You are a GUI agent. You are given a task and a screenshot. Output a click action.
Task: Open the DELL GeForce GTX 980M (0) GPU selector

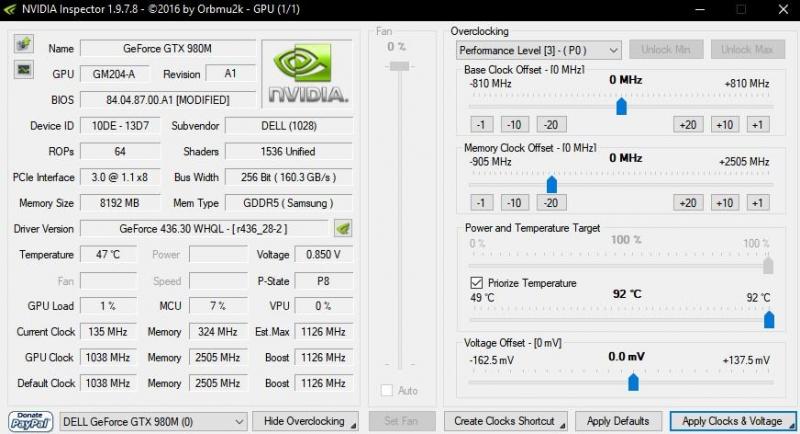click(x=153, y=422)
